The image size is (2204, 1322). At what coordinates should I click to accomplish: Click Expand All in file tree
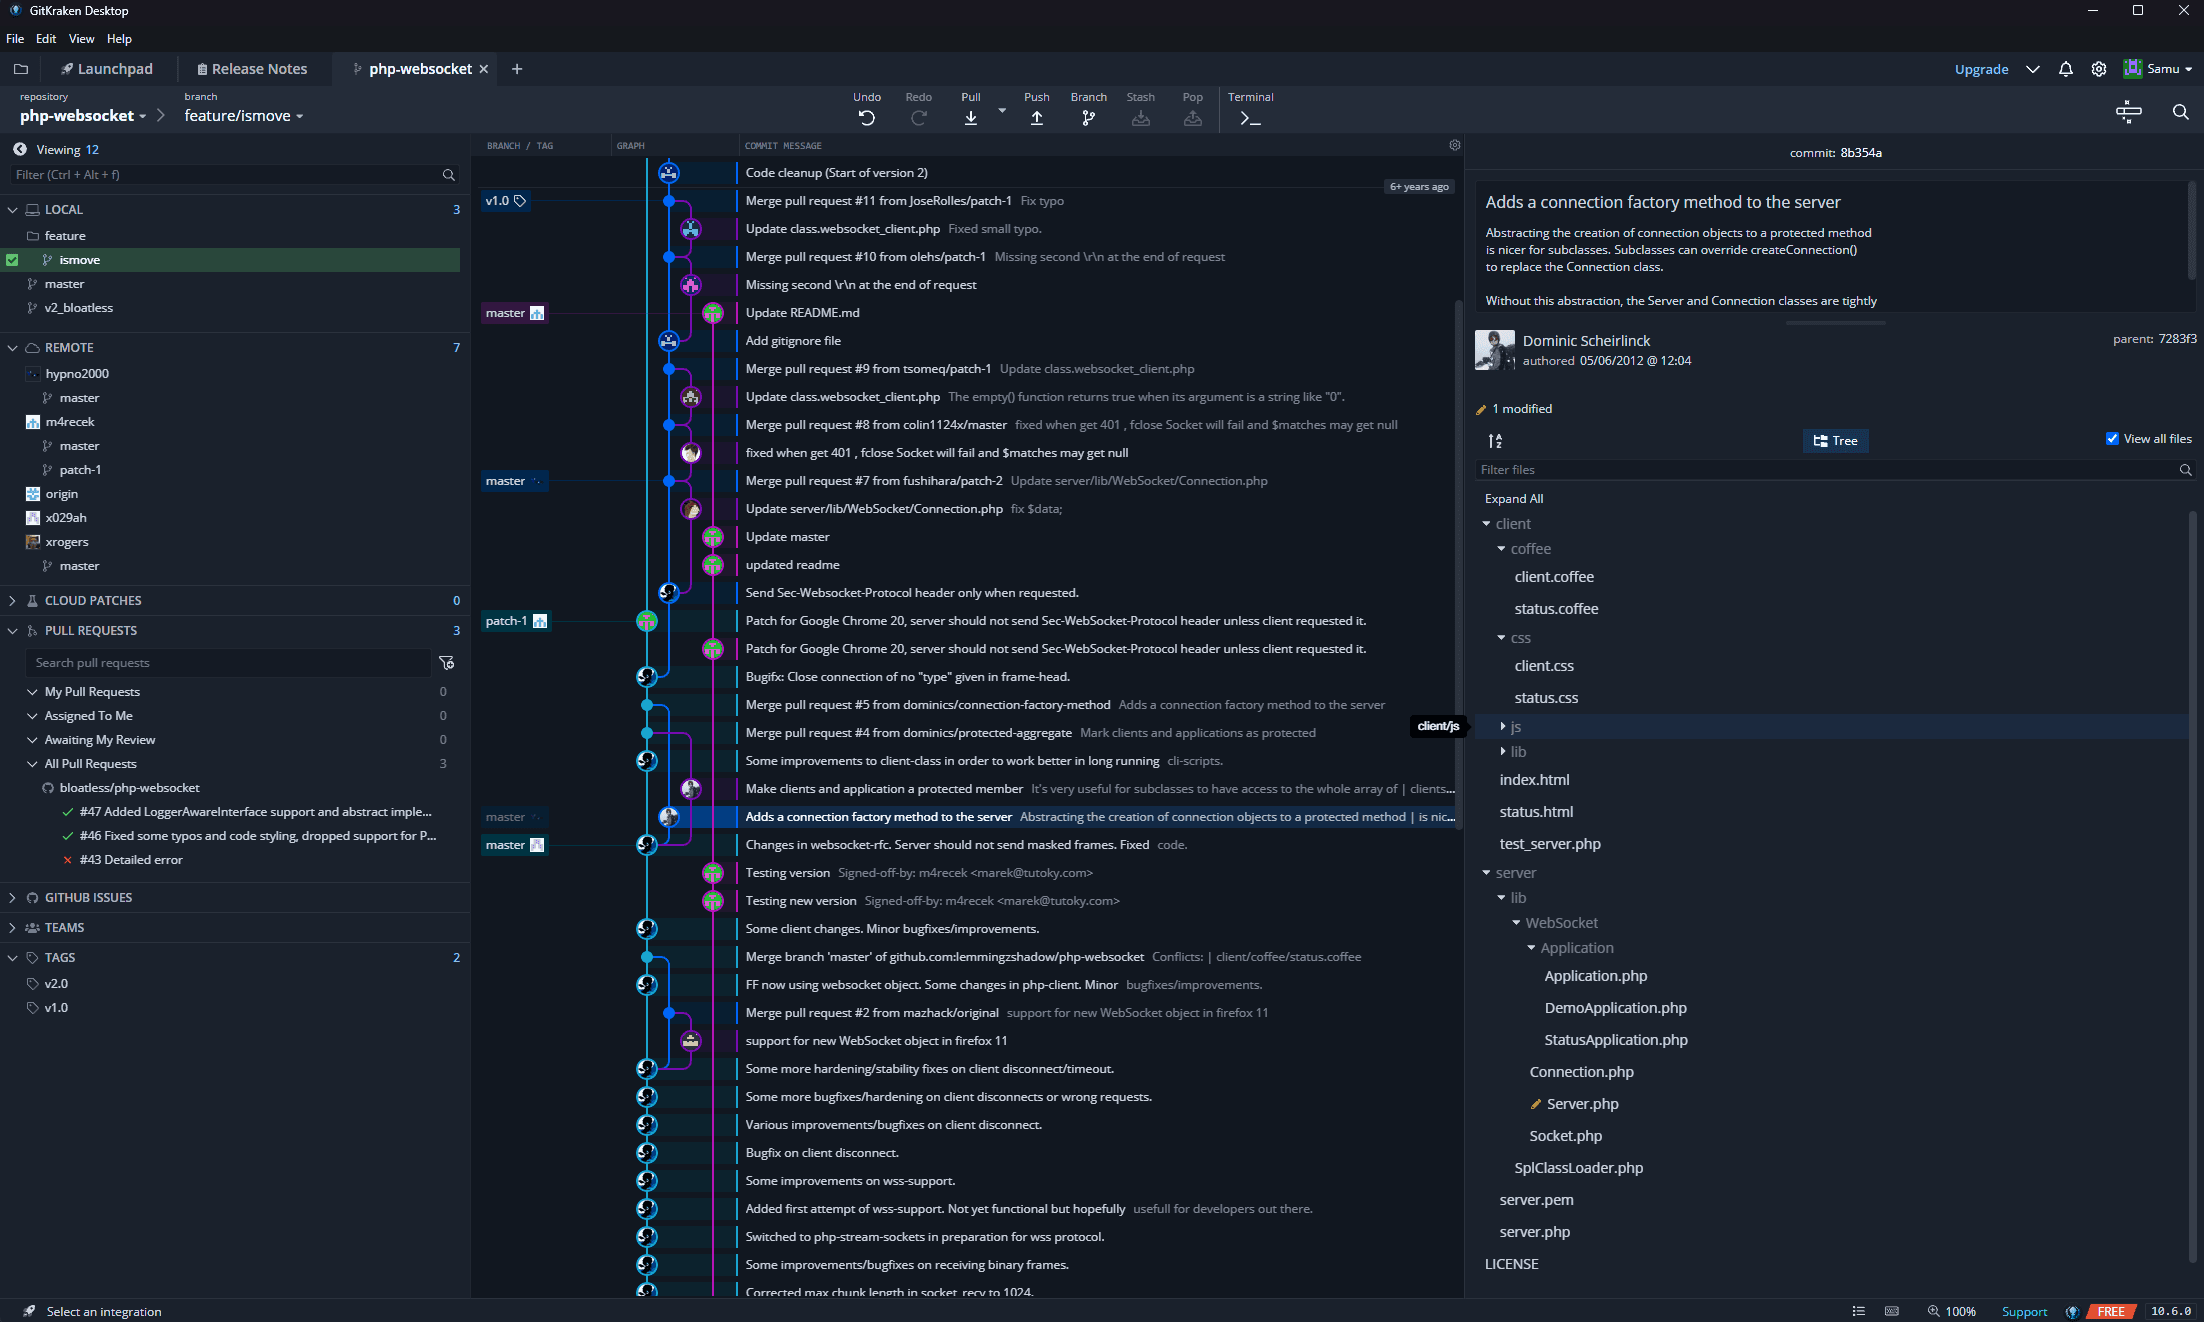[1514, 499]
